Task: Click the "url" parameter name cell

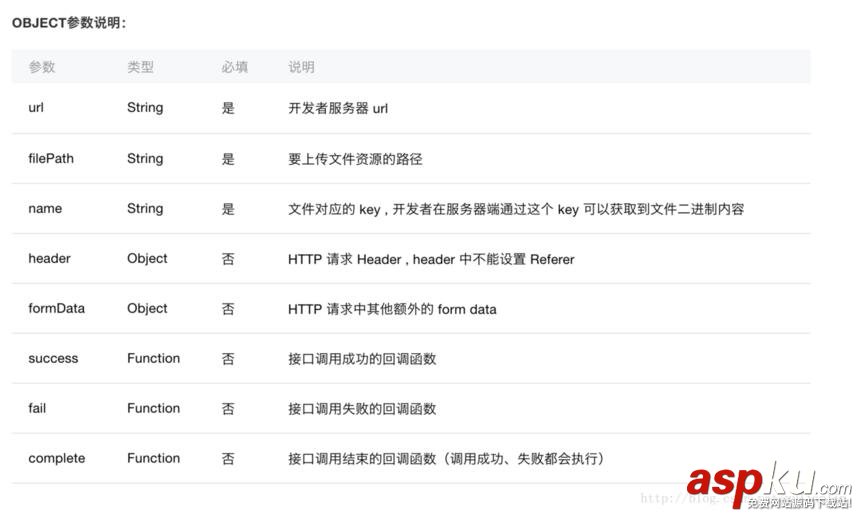Action: 36,108
